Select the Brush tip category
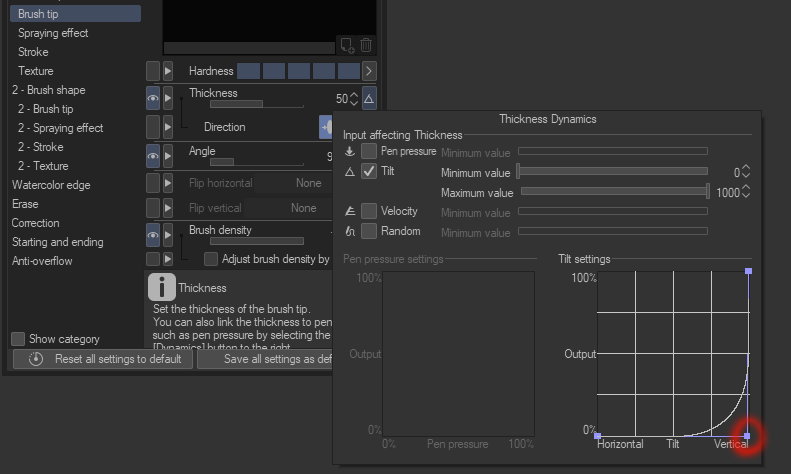 (x=75, y=14)
